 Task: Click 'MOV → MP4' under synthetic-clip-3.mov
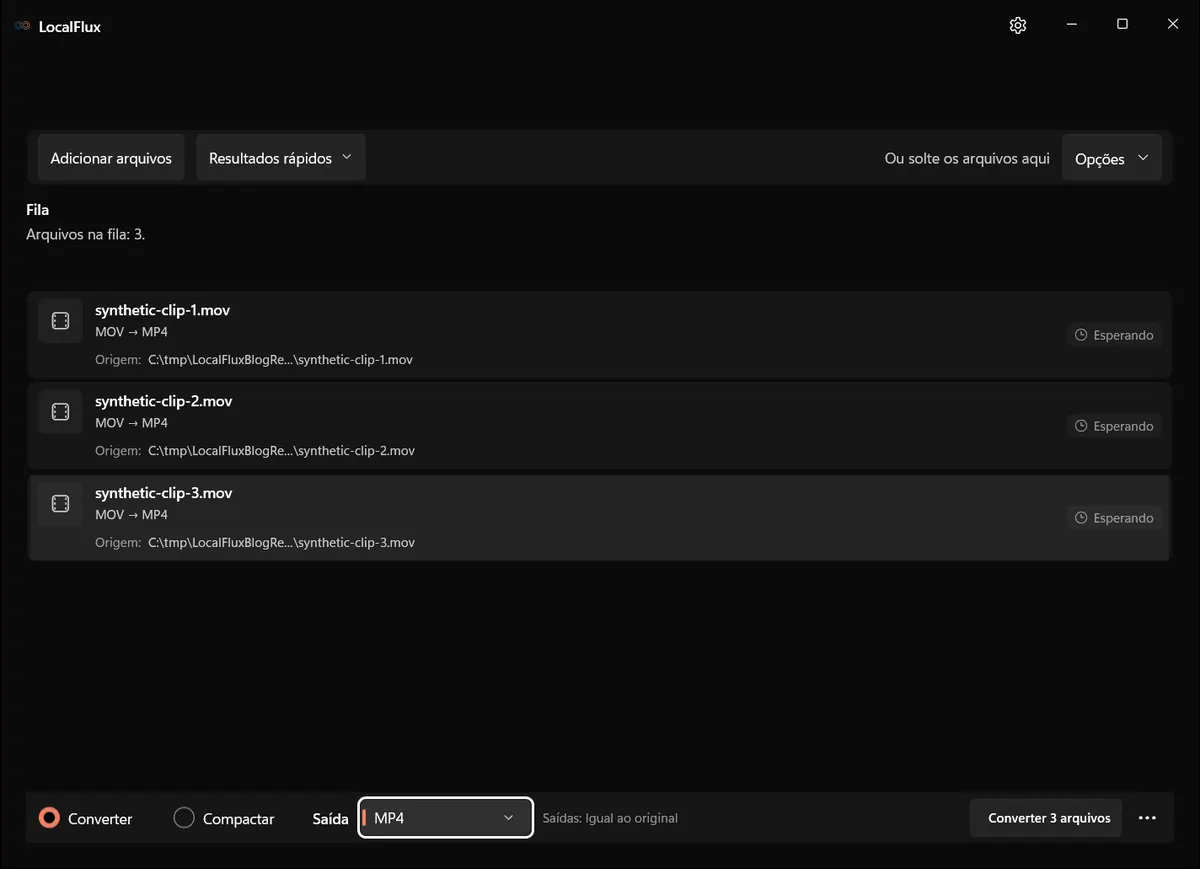point(131,515)
